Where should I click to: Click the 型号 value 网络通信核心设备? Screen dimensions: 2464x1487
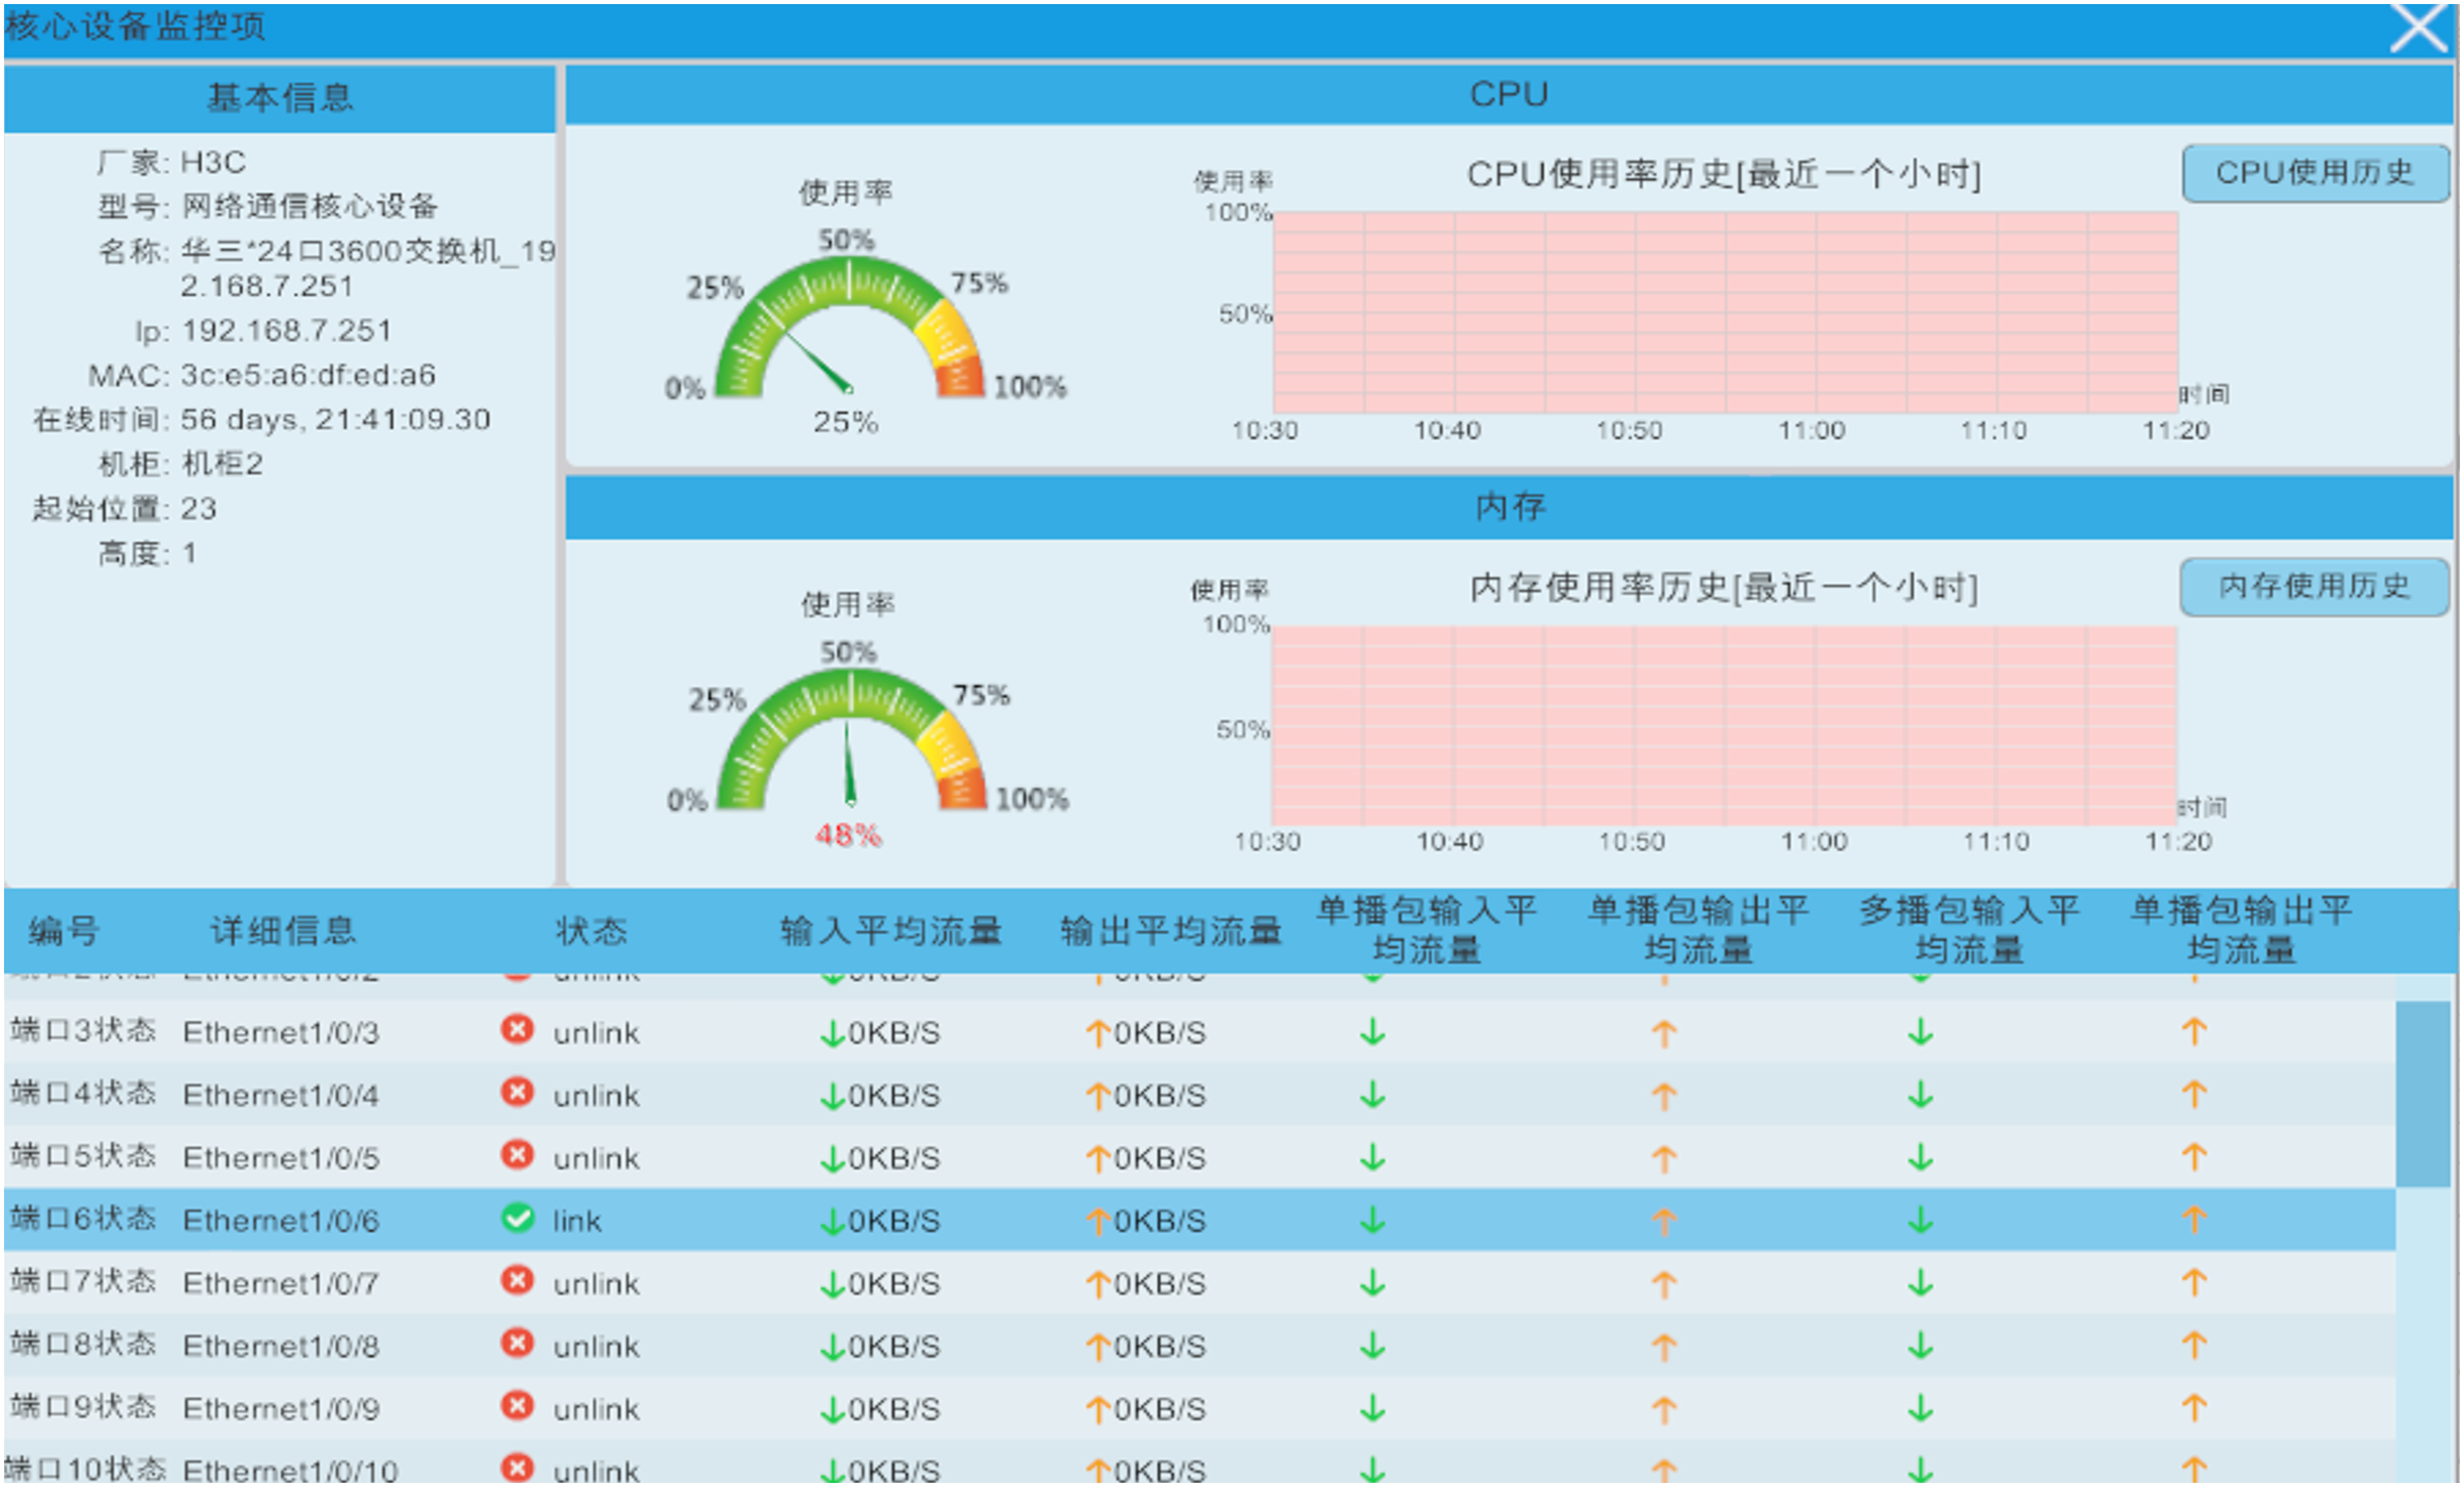tap(310, 206)
